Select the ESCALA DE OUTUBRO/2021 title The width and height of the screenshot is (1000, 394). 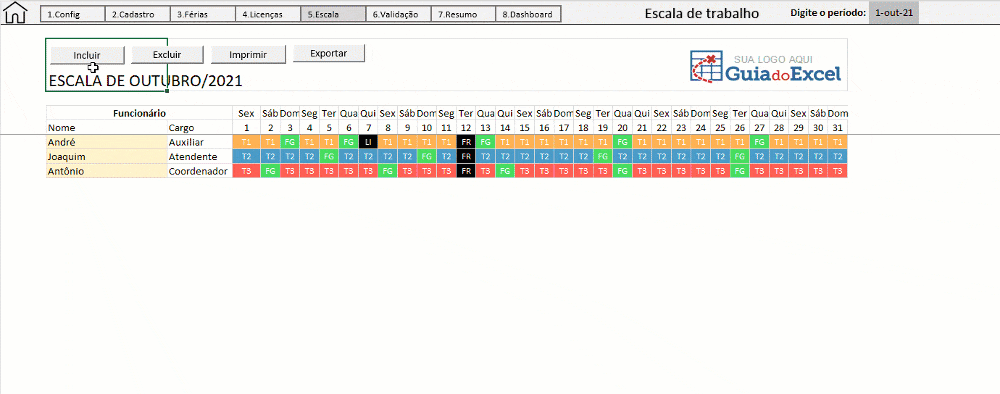[x=145, y=81]
